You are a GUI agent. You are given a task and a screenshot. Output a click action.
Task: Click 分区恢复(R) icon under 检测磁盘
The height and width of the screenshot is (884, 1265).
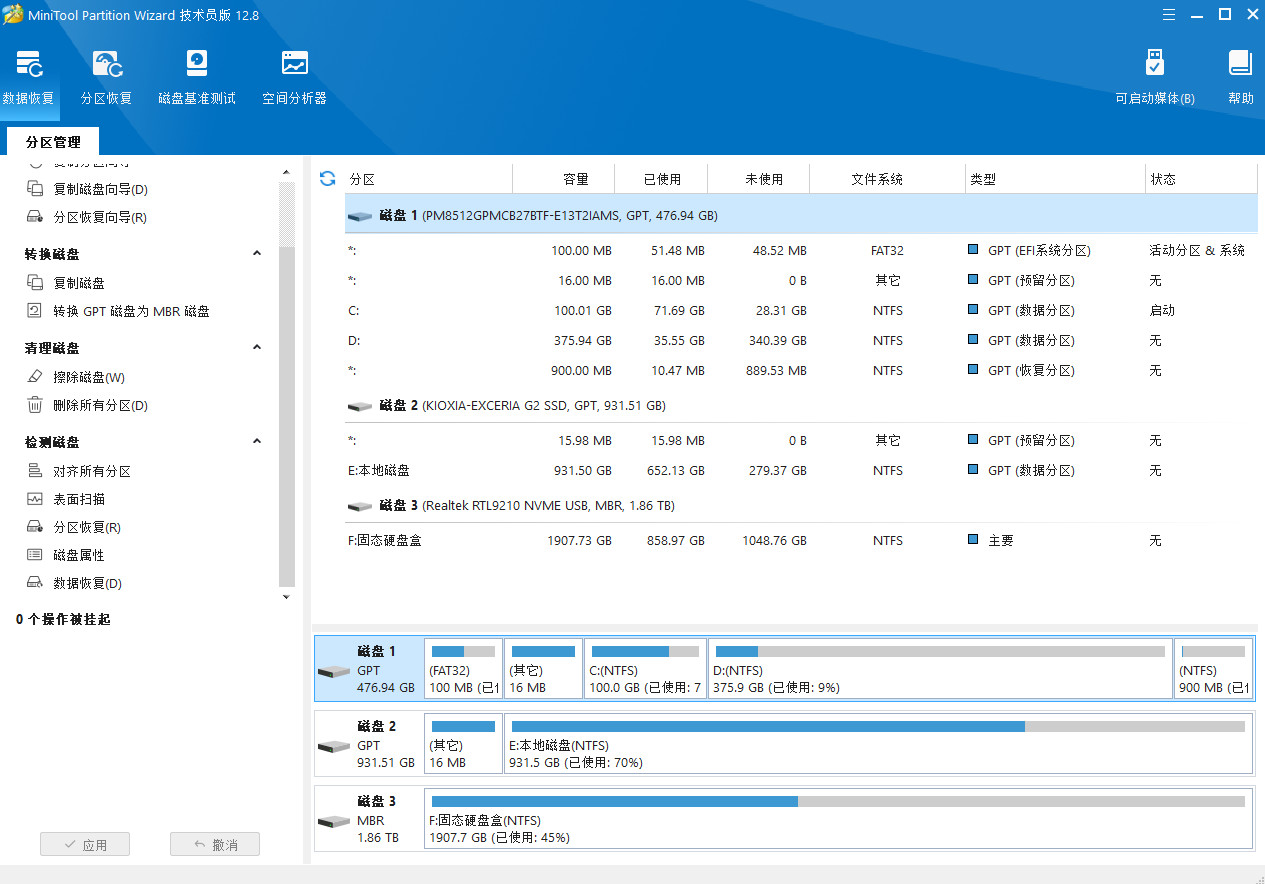pos(35,527)
